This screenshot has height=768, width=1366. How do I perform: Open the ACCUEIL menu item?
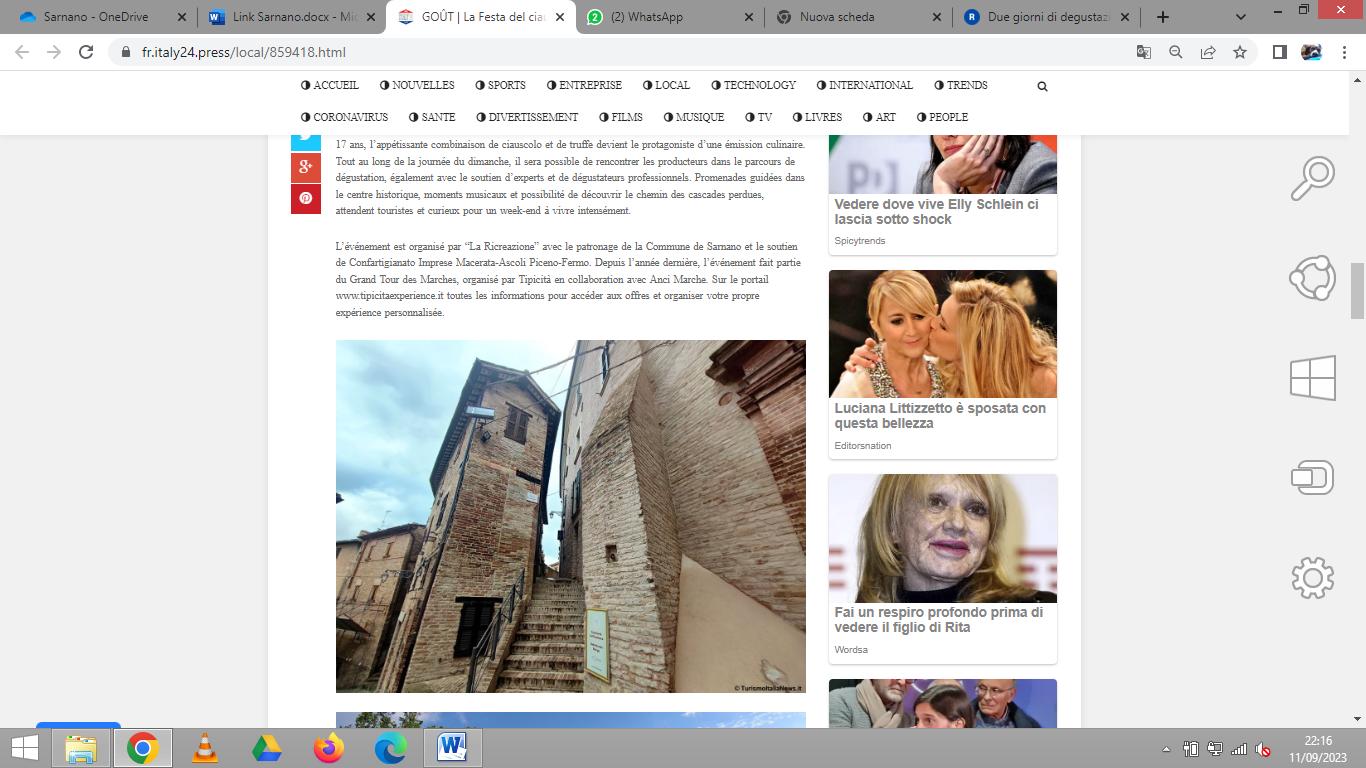[330, 85]
